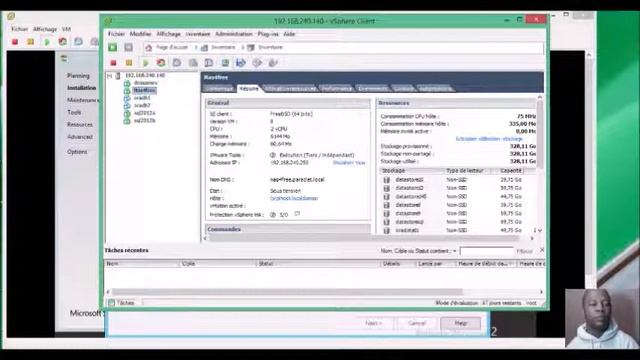Screen dimensions: 640x360
Task: Click red stop icon in background window toolbar
Action: 15,42
